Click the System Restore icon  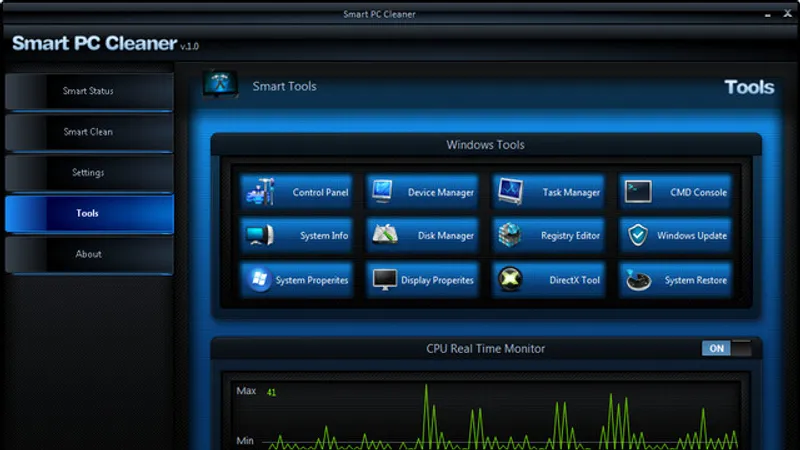pos(638,280)
